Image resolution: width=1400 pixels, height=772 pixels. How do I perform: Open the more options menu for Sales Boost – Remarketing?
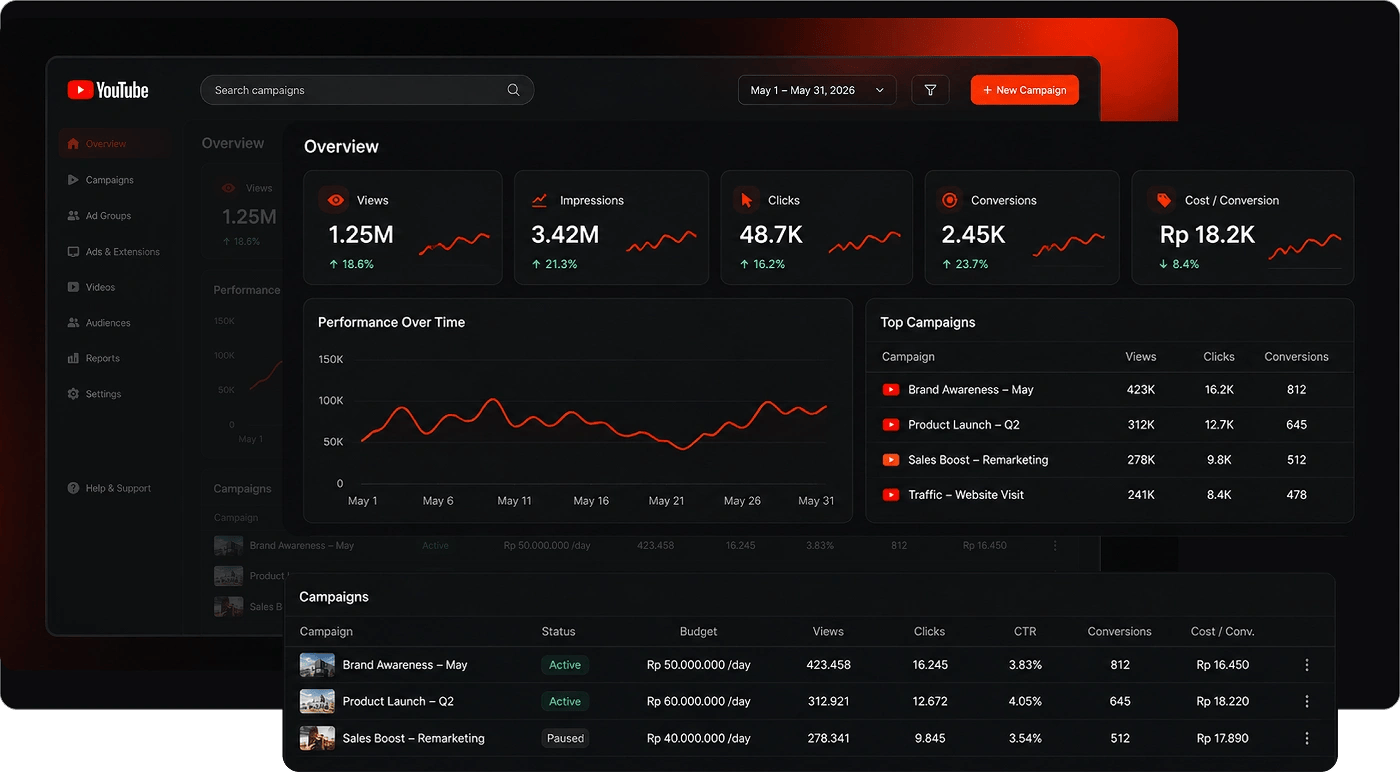point(1307,739)
